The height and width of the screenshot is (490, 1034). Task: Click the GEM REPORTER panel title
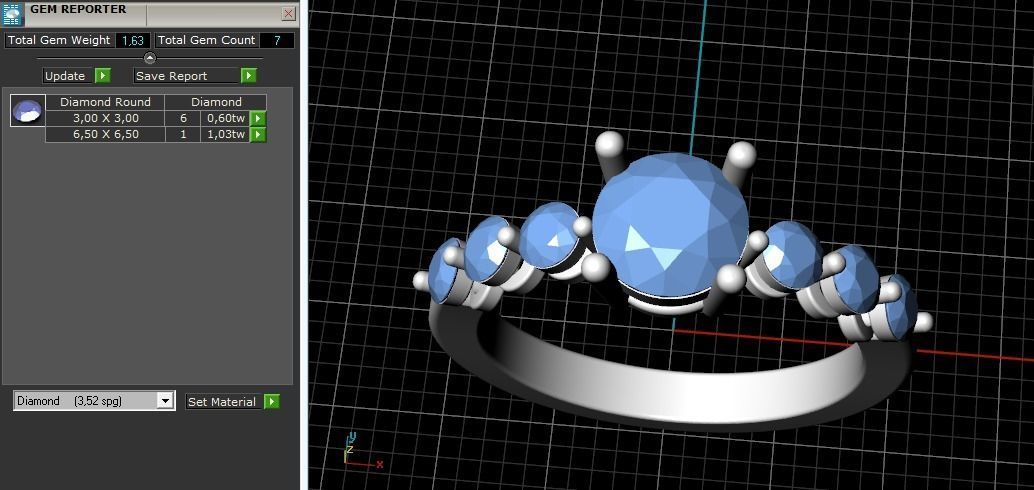tap(78, 9)
